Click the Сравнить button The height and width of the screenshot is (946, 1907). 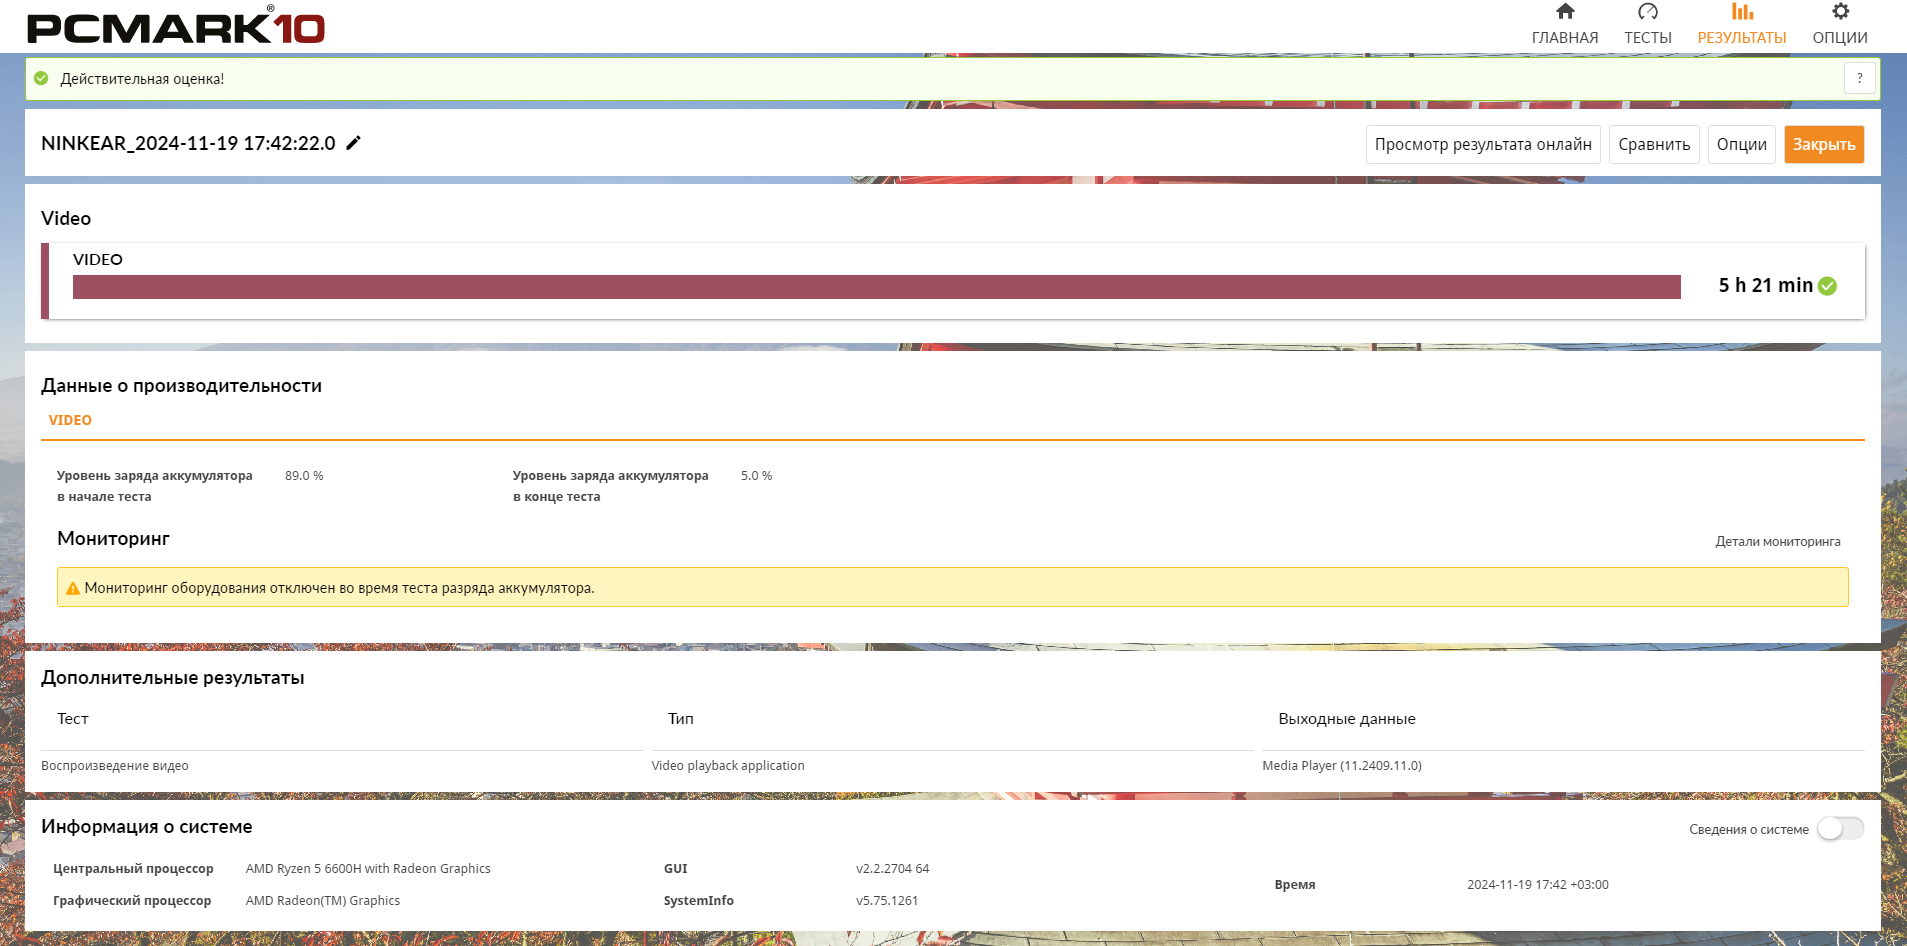tap(1654, 144)
